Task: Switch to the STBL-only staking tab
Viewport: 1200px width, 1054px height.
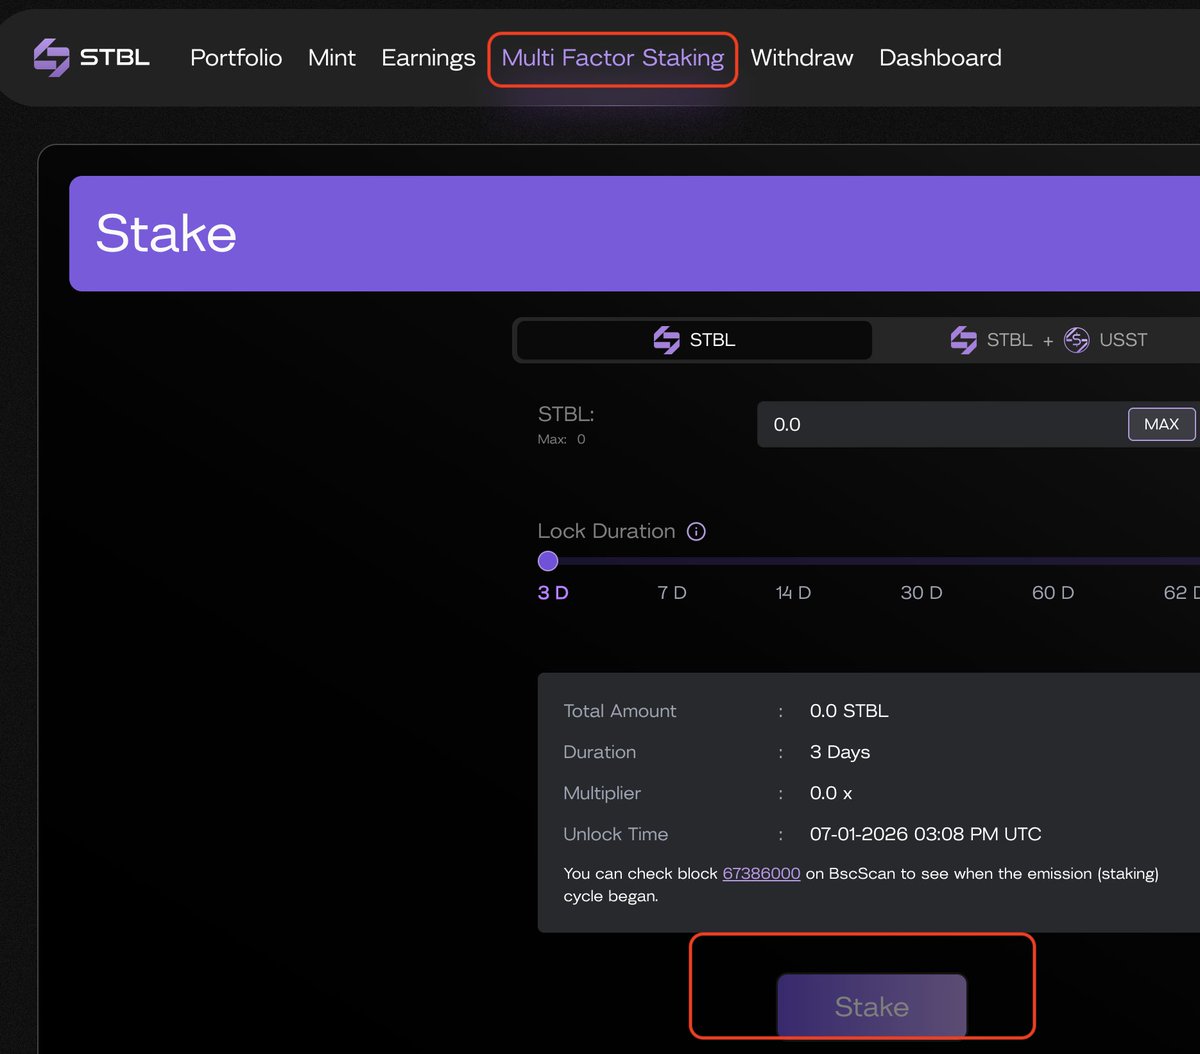Action: 694,340
